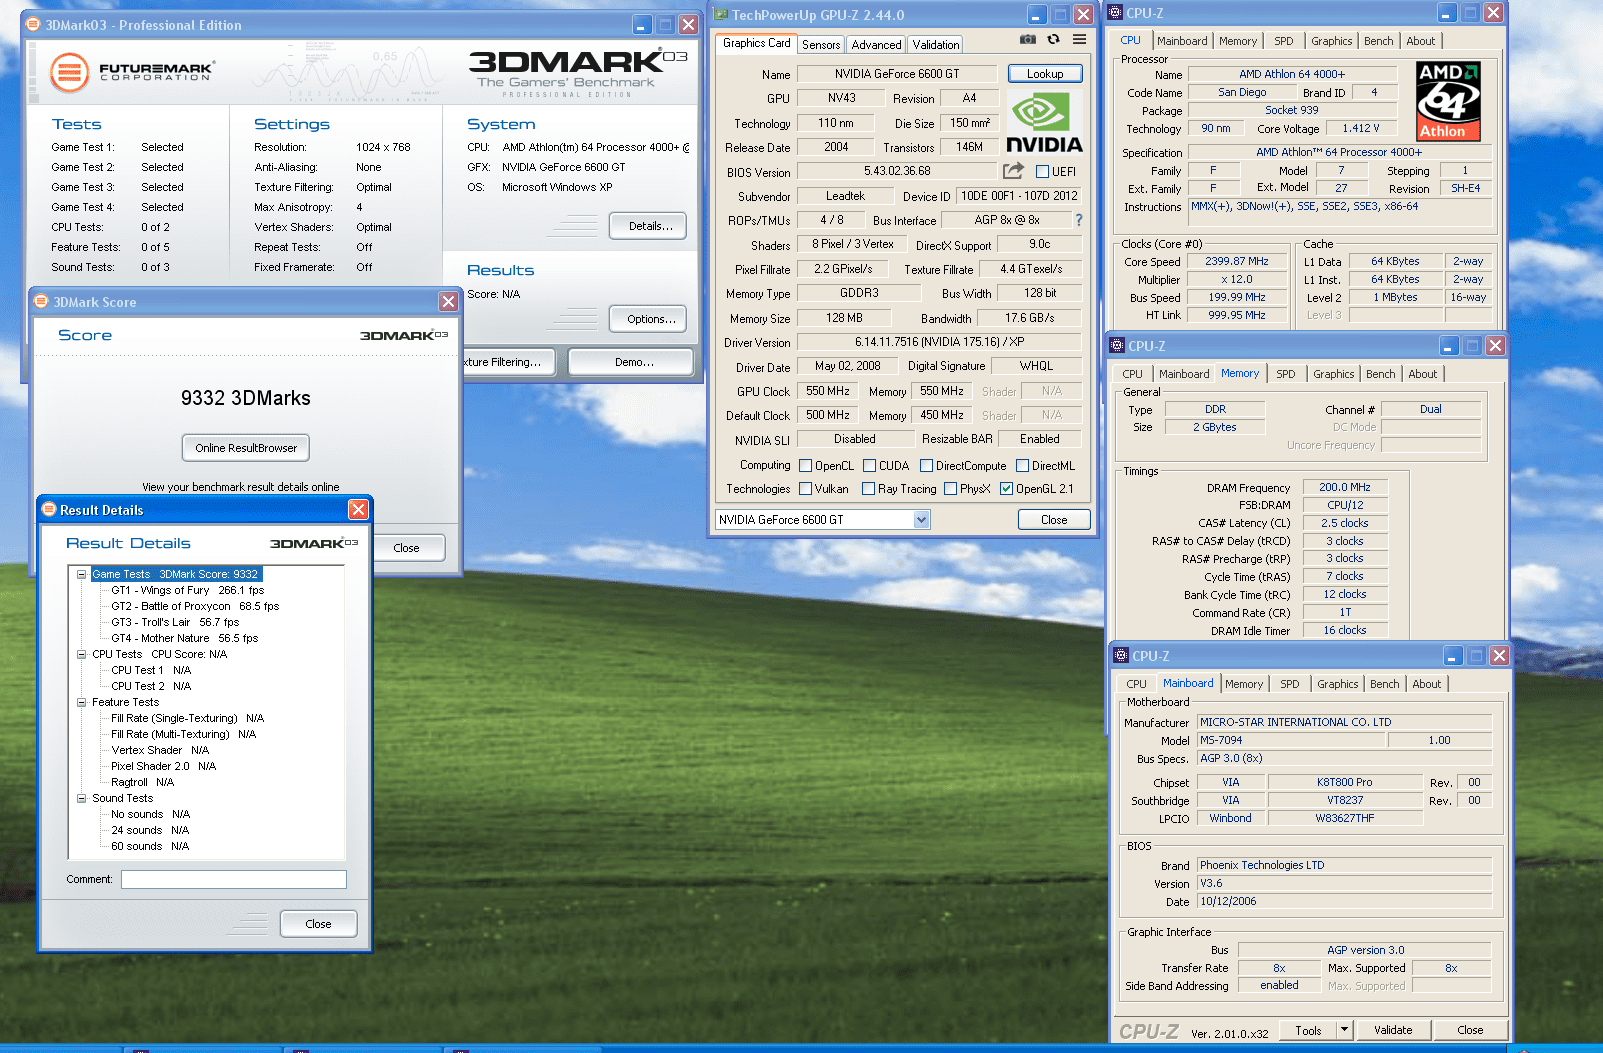Switch to GPU-Z Sensors tab
This screenshot has height=1053, width=1603.
(821, 45)
